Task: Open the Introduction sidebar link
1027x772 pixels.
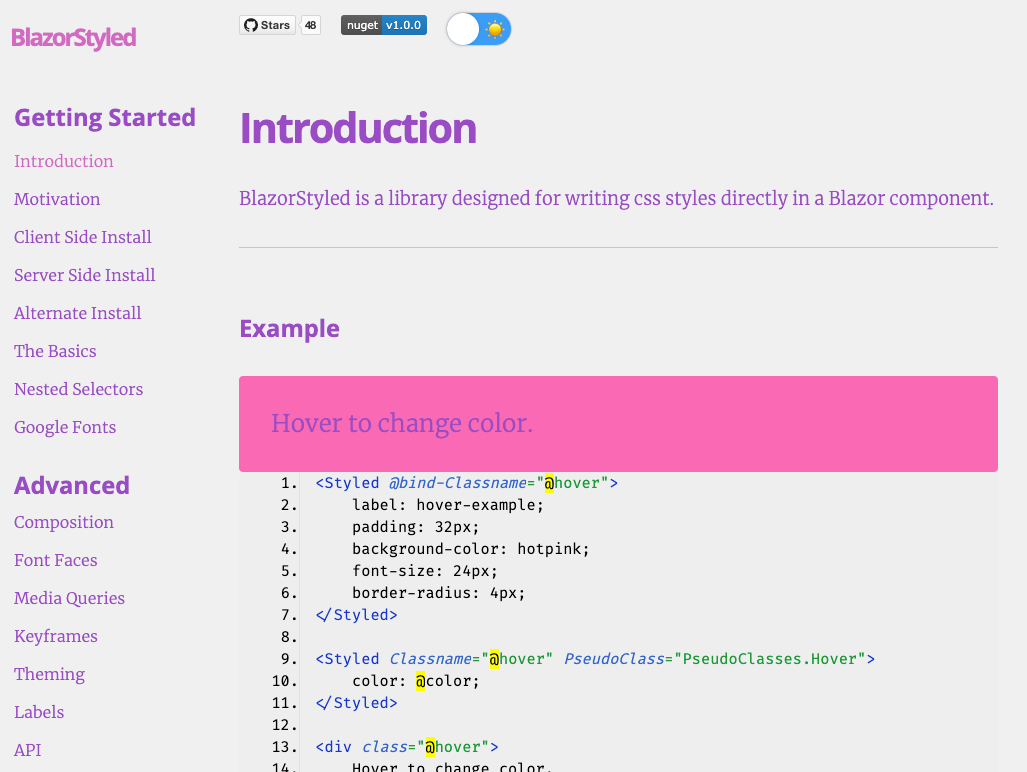Action: tap(64, 161)
